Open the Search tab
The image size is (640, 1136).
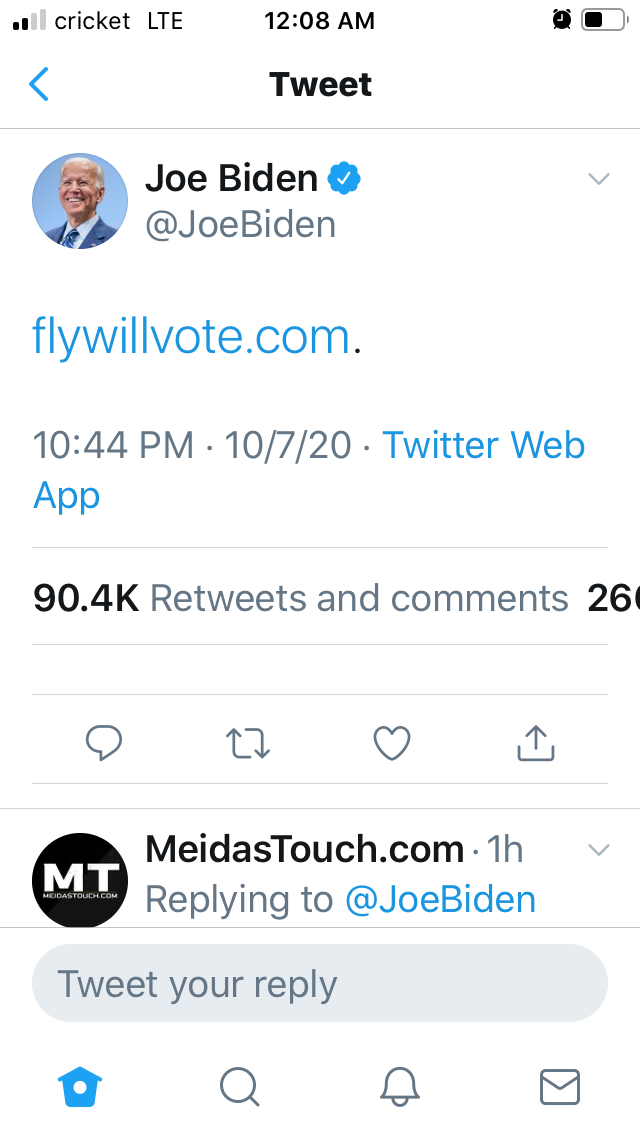(x=239, y=1086)
